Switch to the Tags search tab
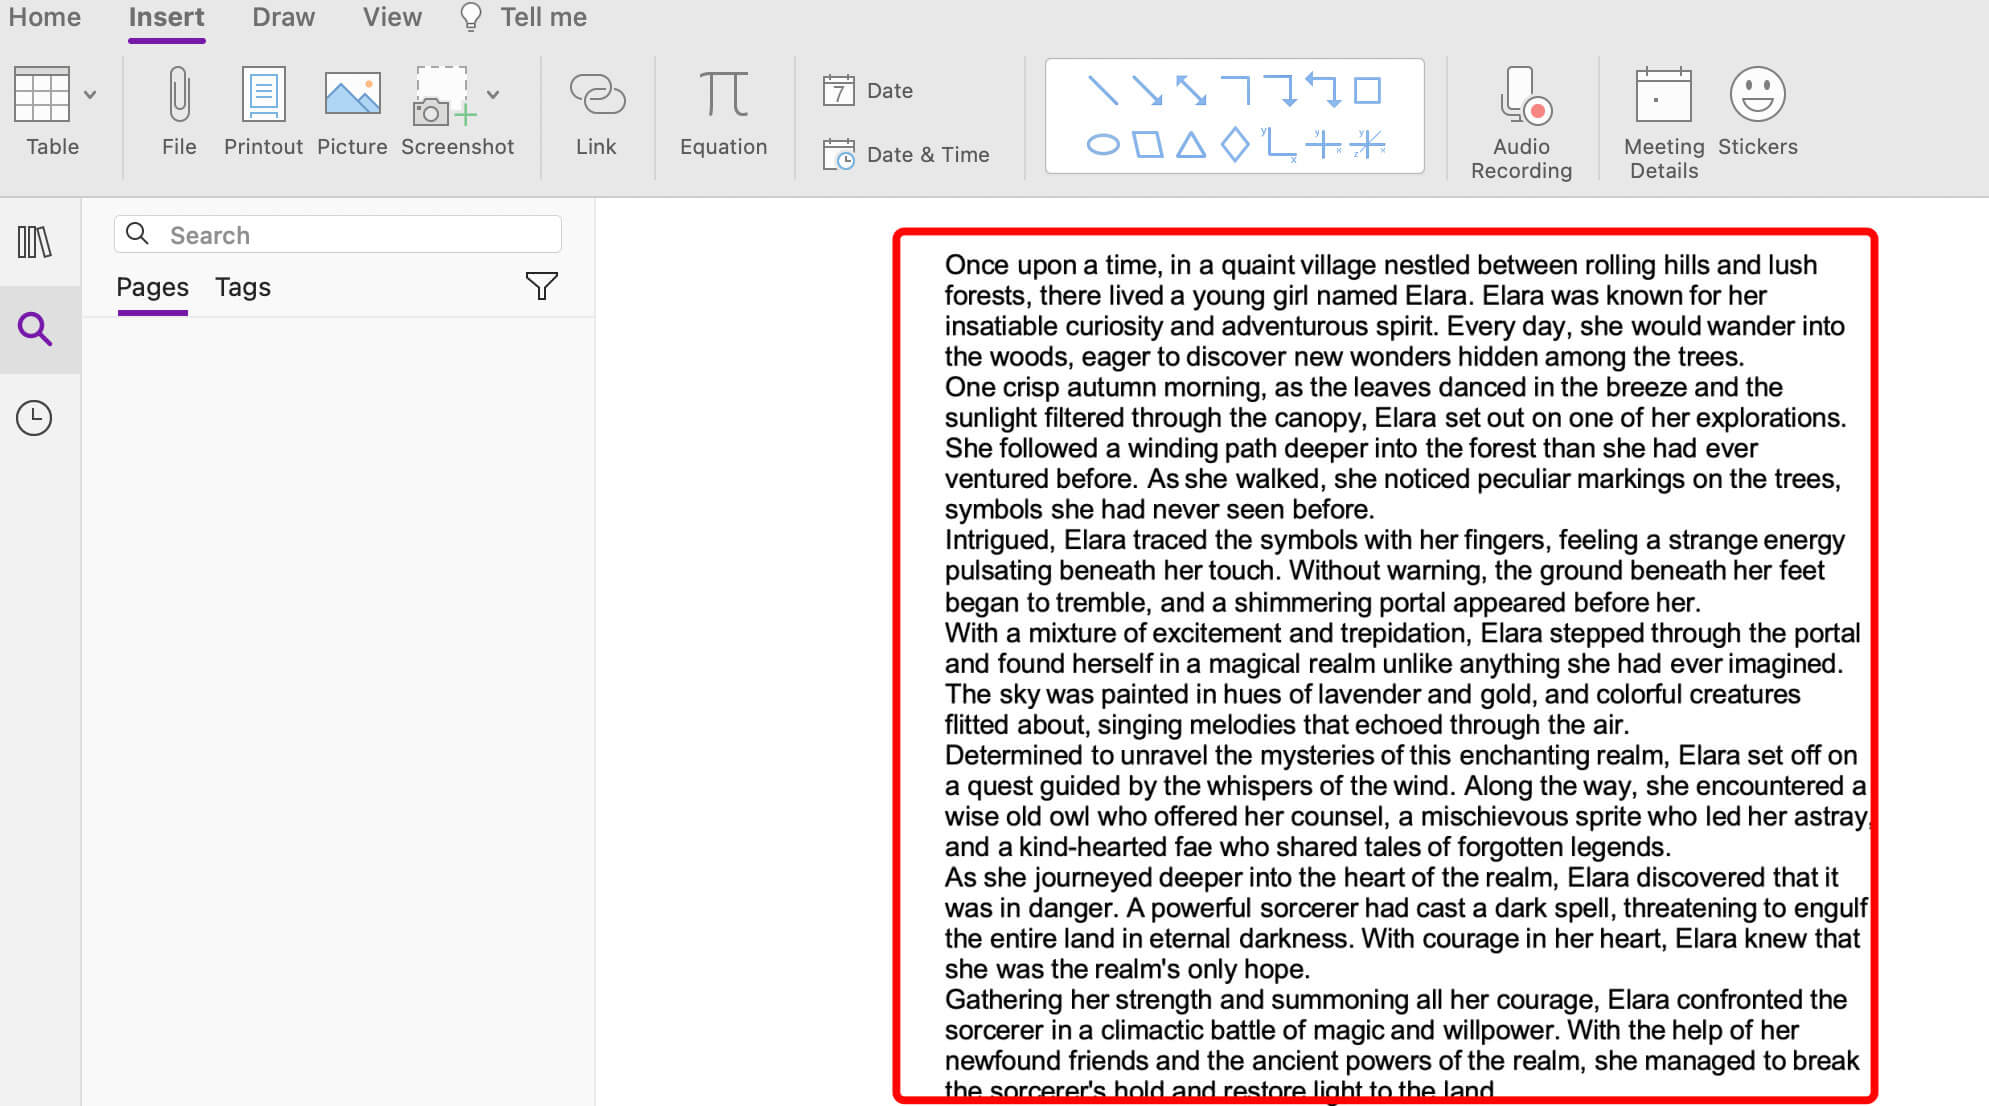 (243, 287)
